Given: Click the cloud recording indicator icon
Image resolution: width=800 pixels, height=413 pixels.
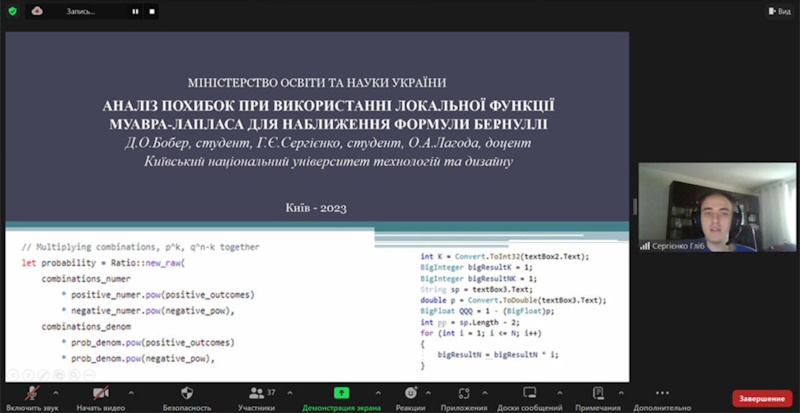Looking at the screenshot, I should [38, 11].
